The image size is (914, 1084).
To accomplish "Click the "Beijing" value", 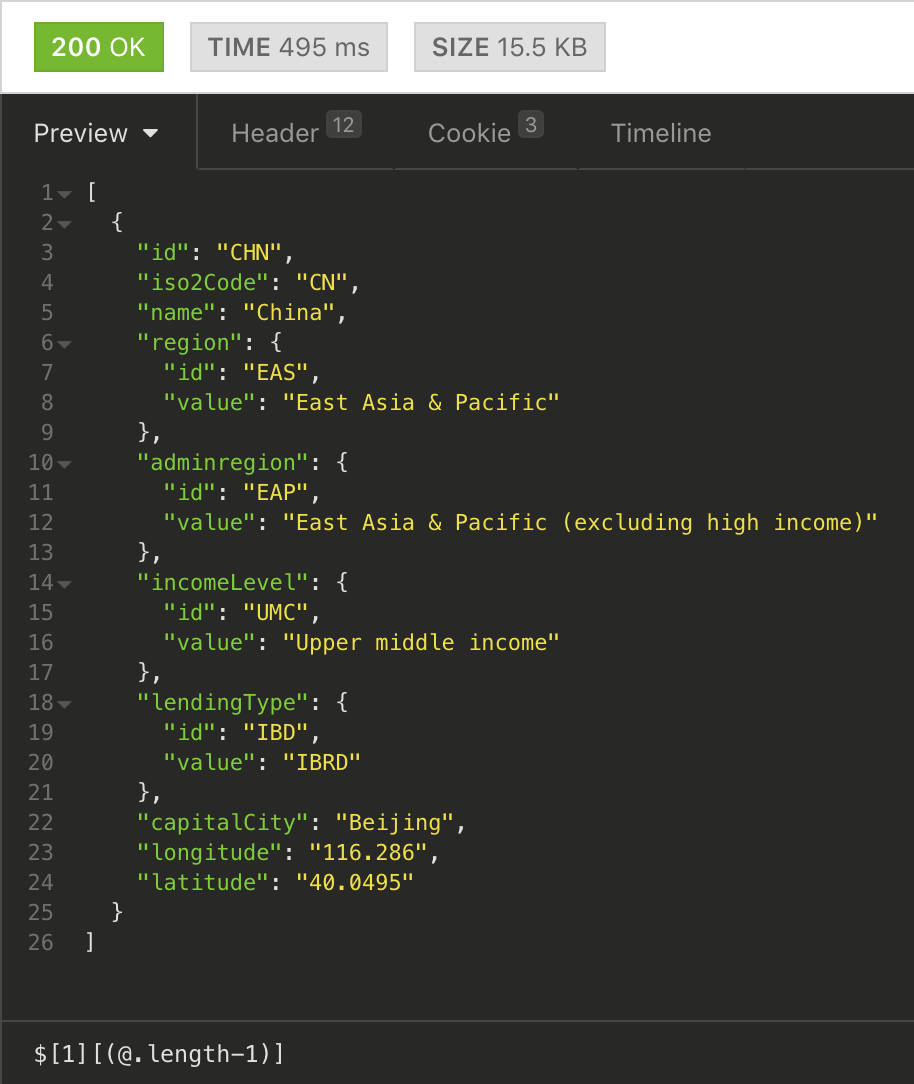I will (x=395, y=823).
